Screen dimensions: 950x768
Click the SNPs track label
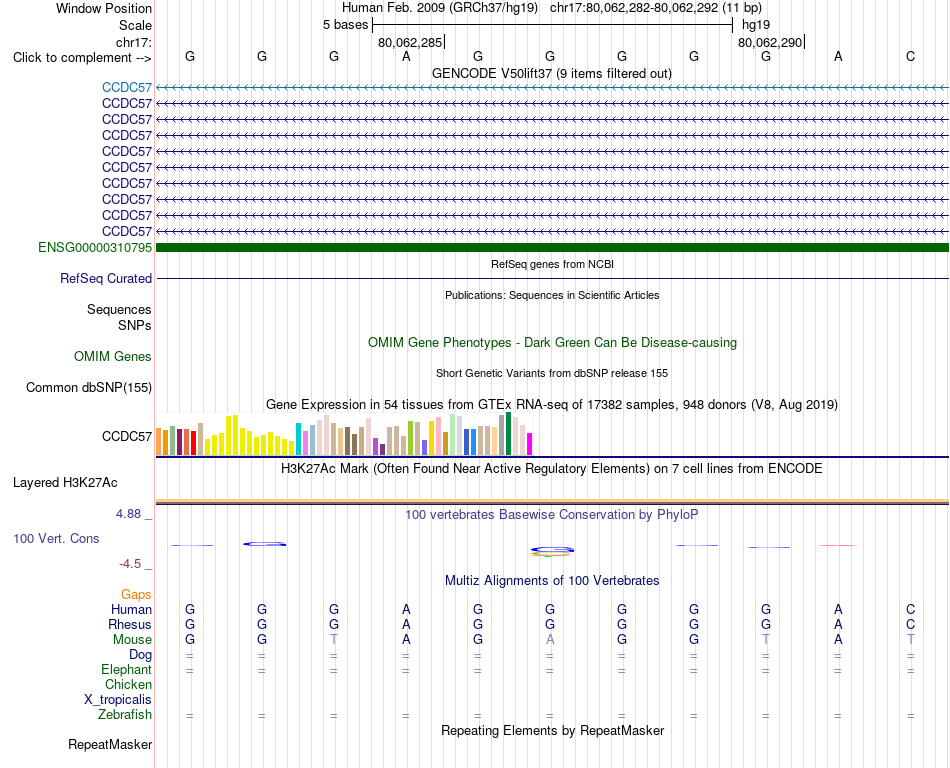[135, 325]
